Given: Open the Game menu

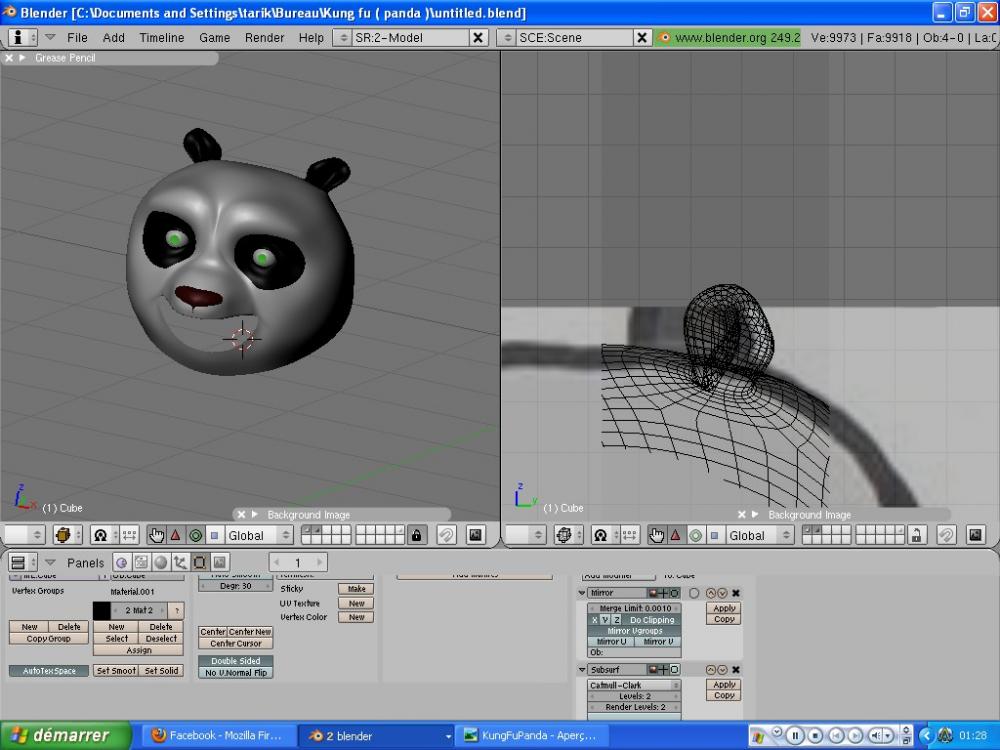Looking at the screenshot, I should (x=214, y=38).
